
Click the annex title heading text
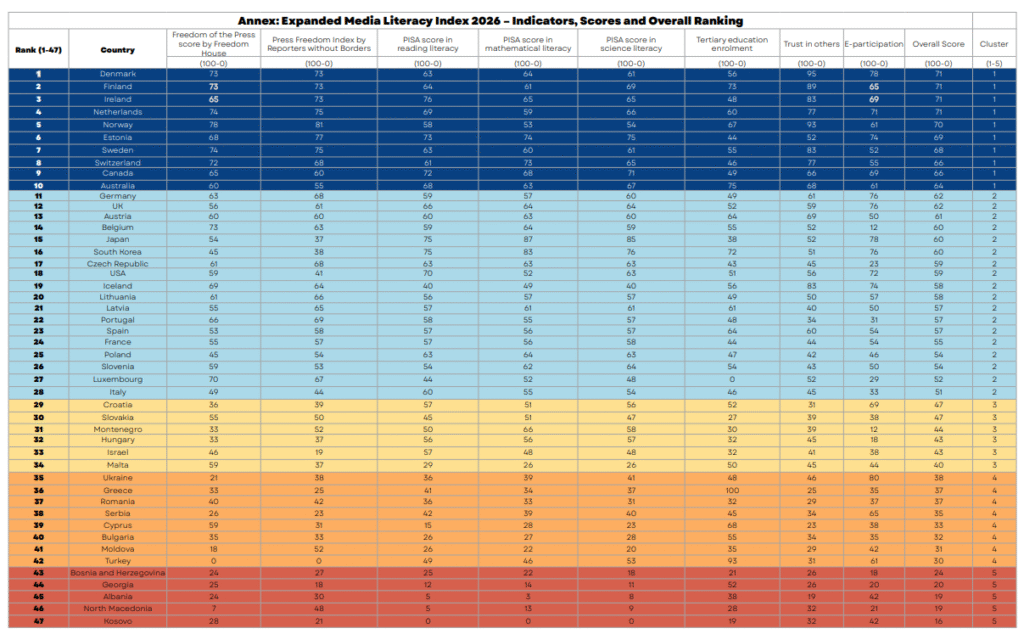click(490, 21)
